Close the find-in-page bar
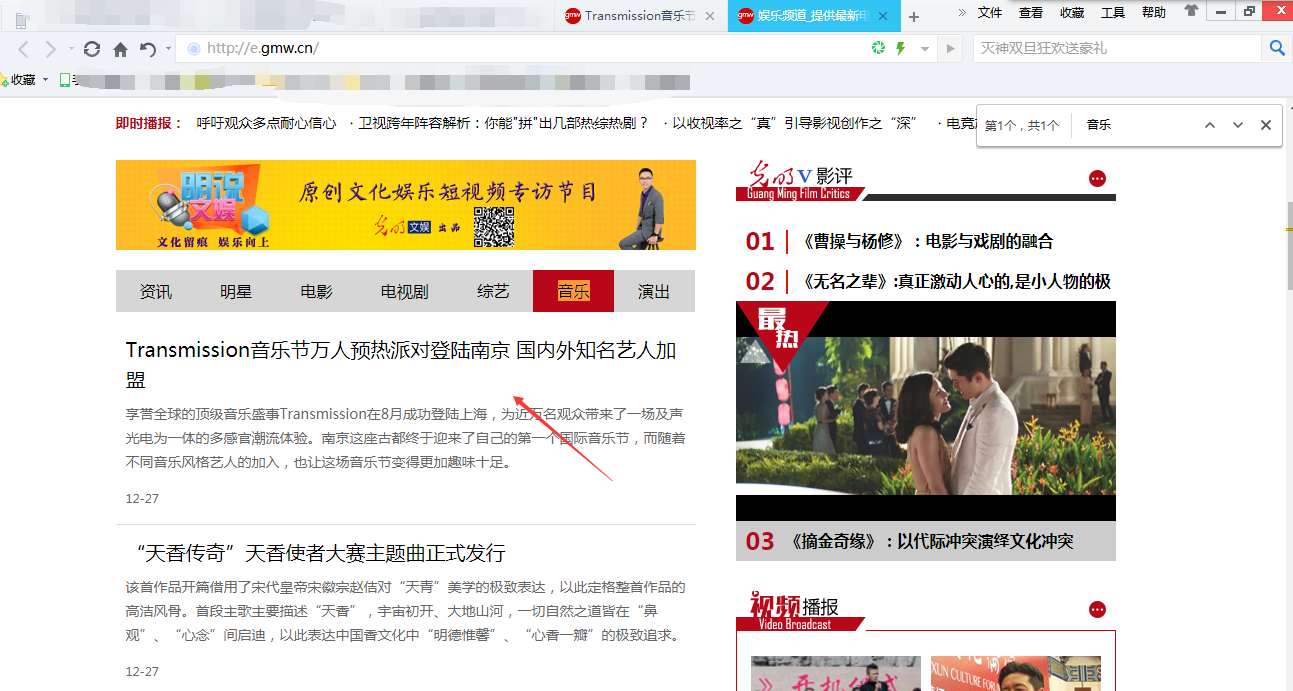Image resolution: width=1293 pixels, height=691 pixels. tap(1266, 125)
